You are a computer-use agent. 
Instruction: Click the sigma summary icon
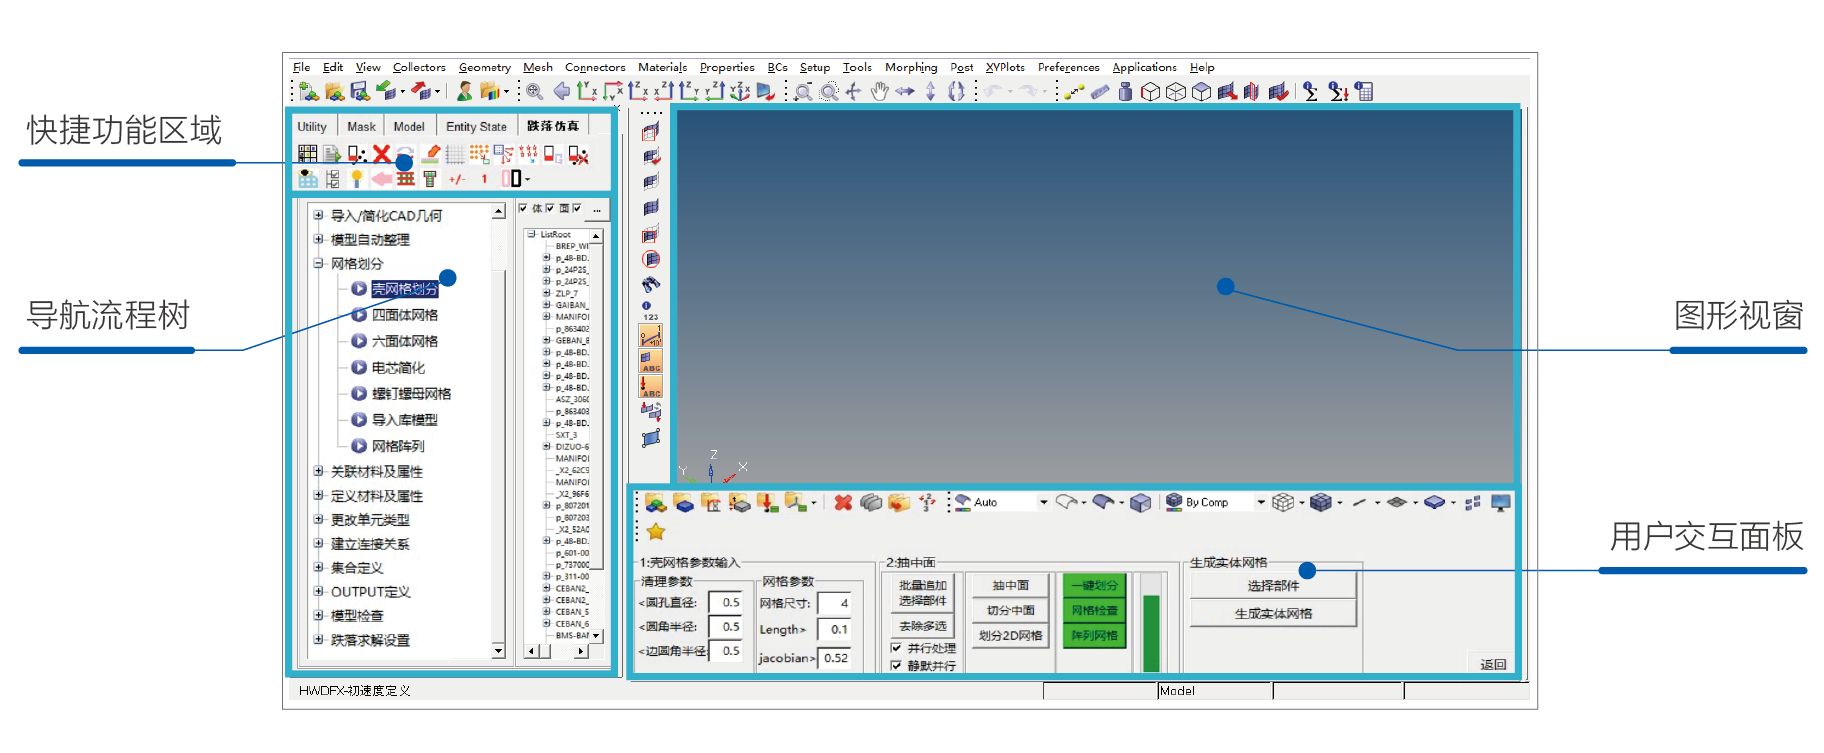tap(1311, 92)
